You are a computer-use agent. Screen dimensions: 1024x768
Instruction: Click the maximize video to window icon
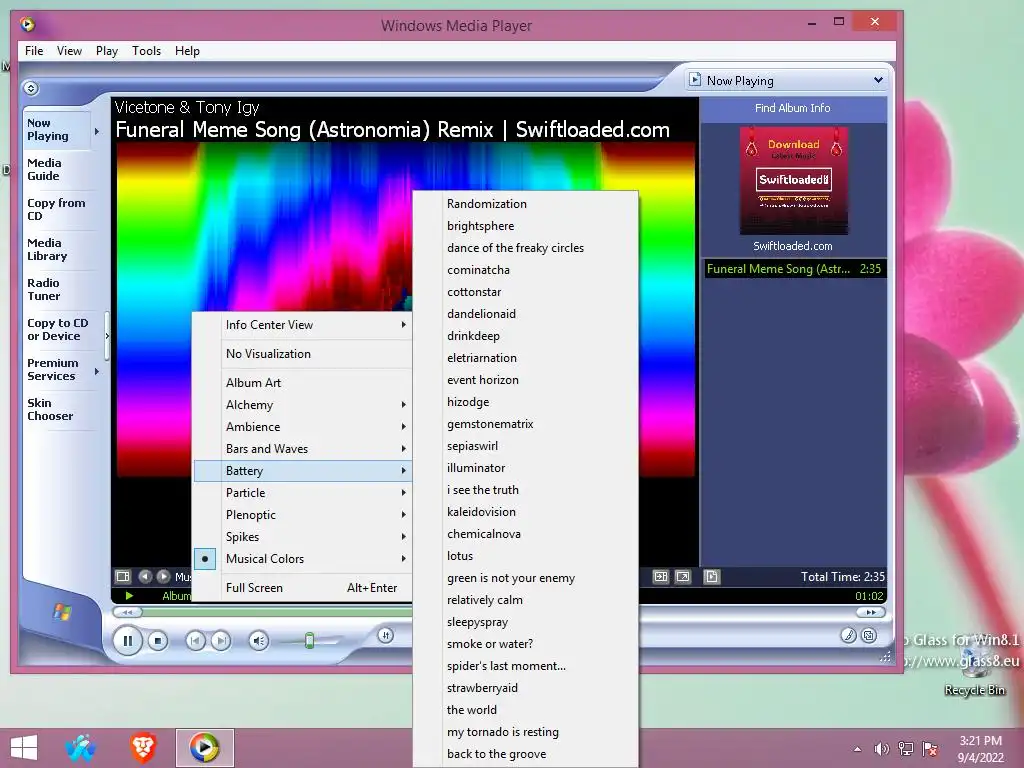click(661, 577)
